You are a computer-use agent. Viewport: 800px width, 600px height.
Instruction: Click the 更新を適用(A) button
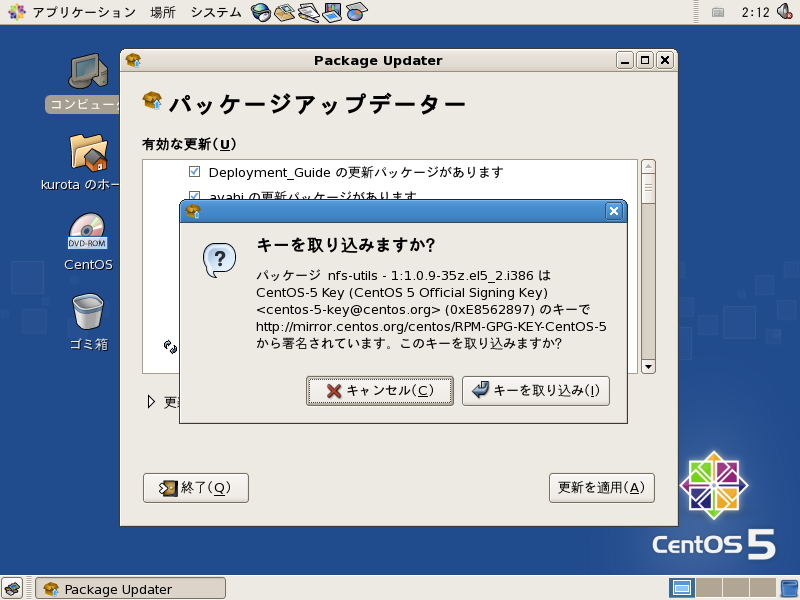tap(602, 488)
